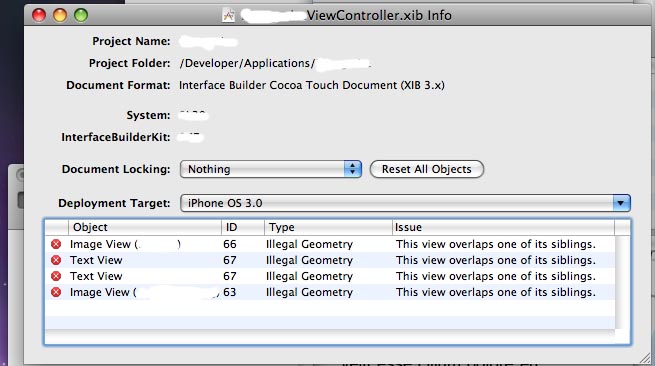Image resolution: width=655 pixels, height=366 pixels.
Task: Click error icon on second Text View row
Action: click(56, 276)
